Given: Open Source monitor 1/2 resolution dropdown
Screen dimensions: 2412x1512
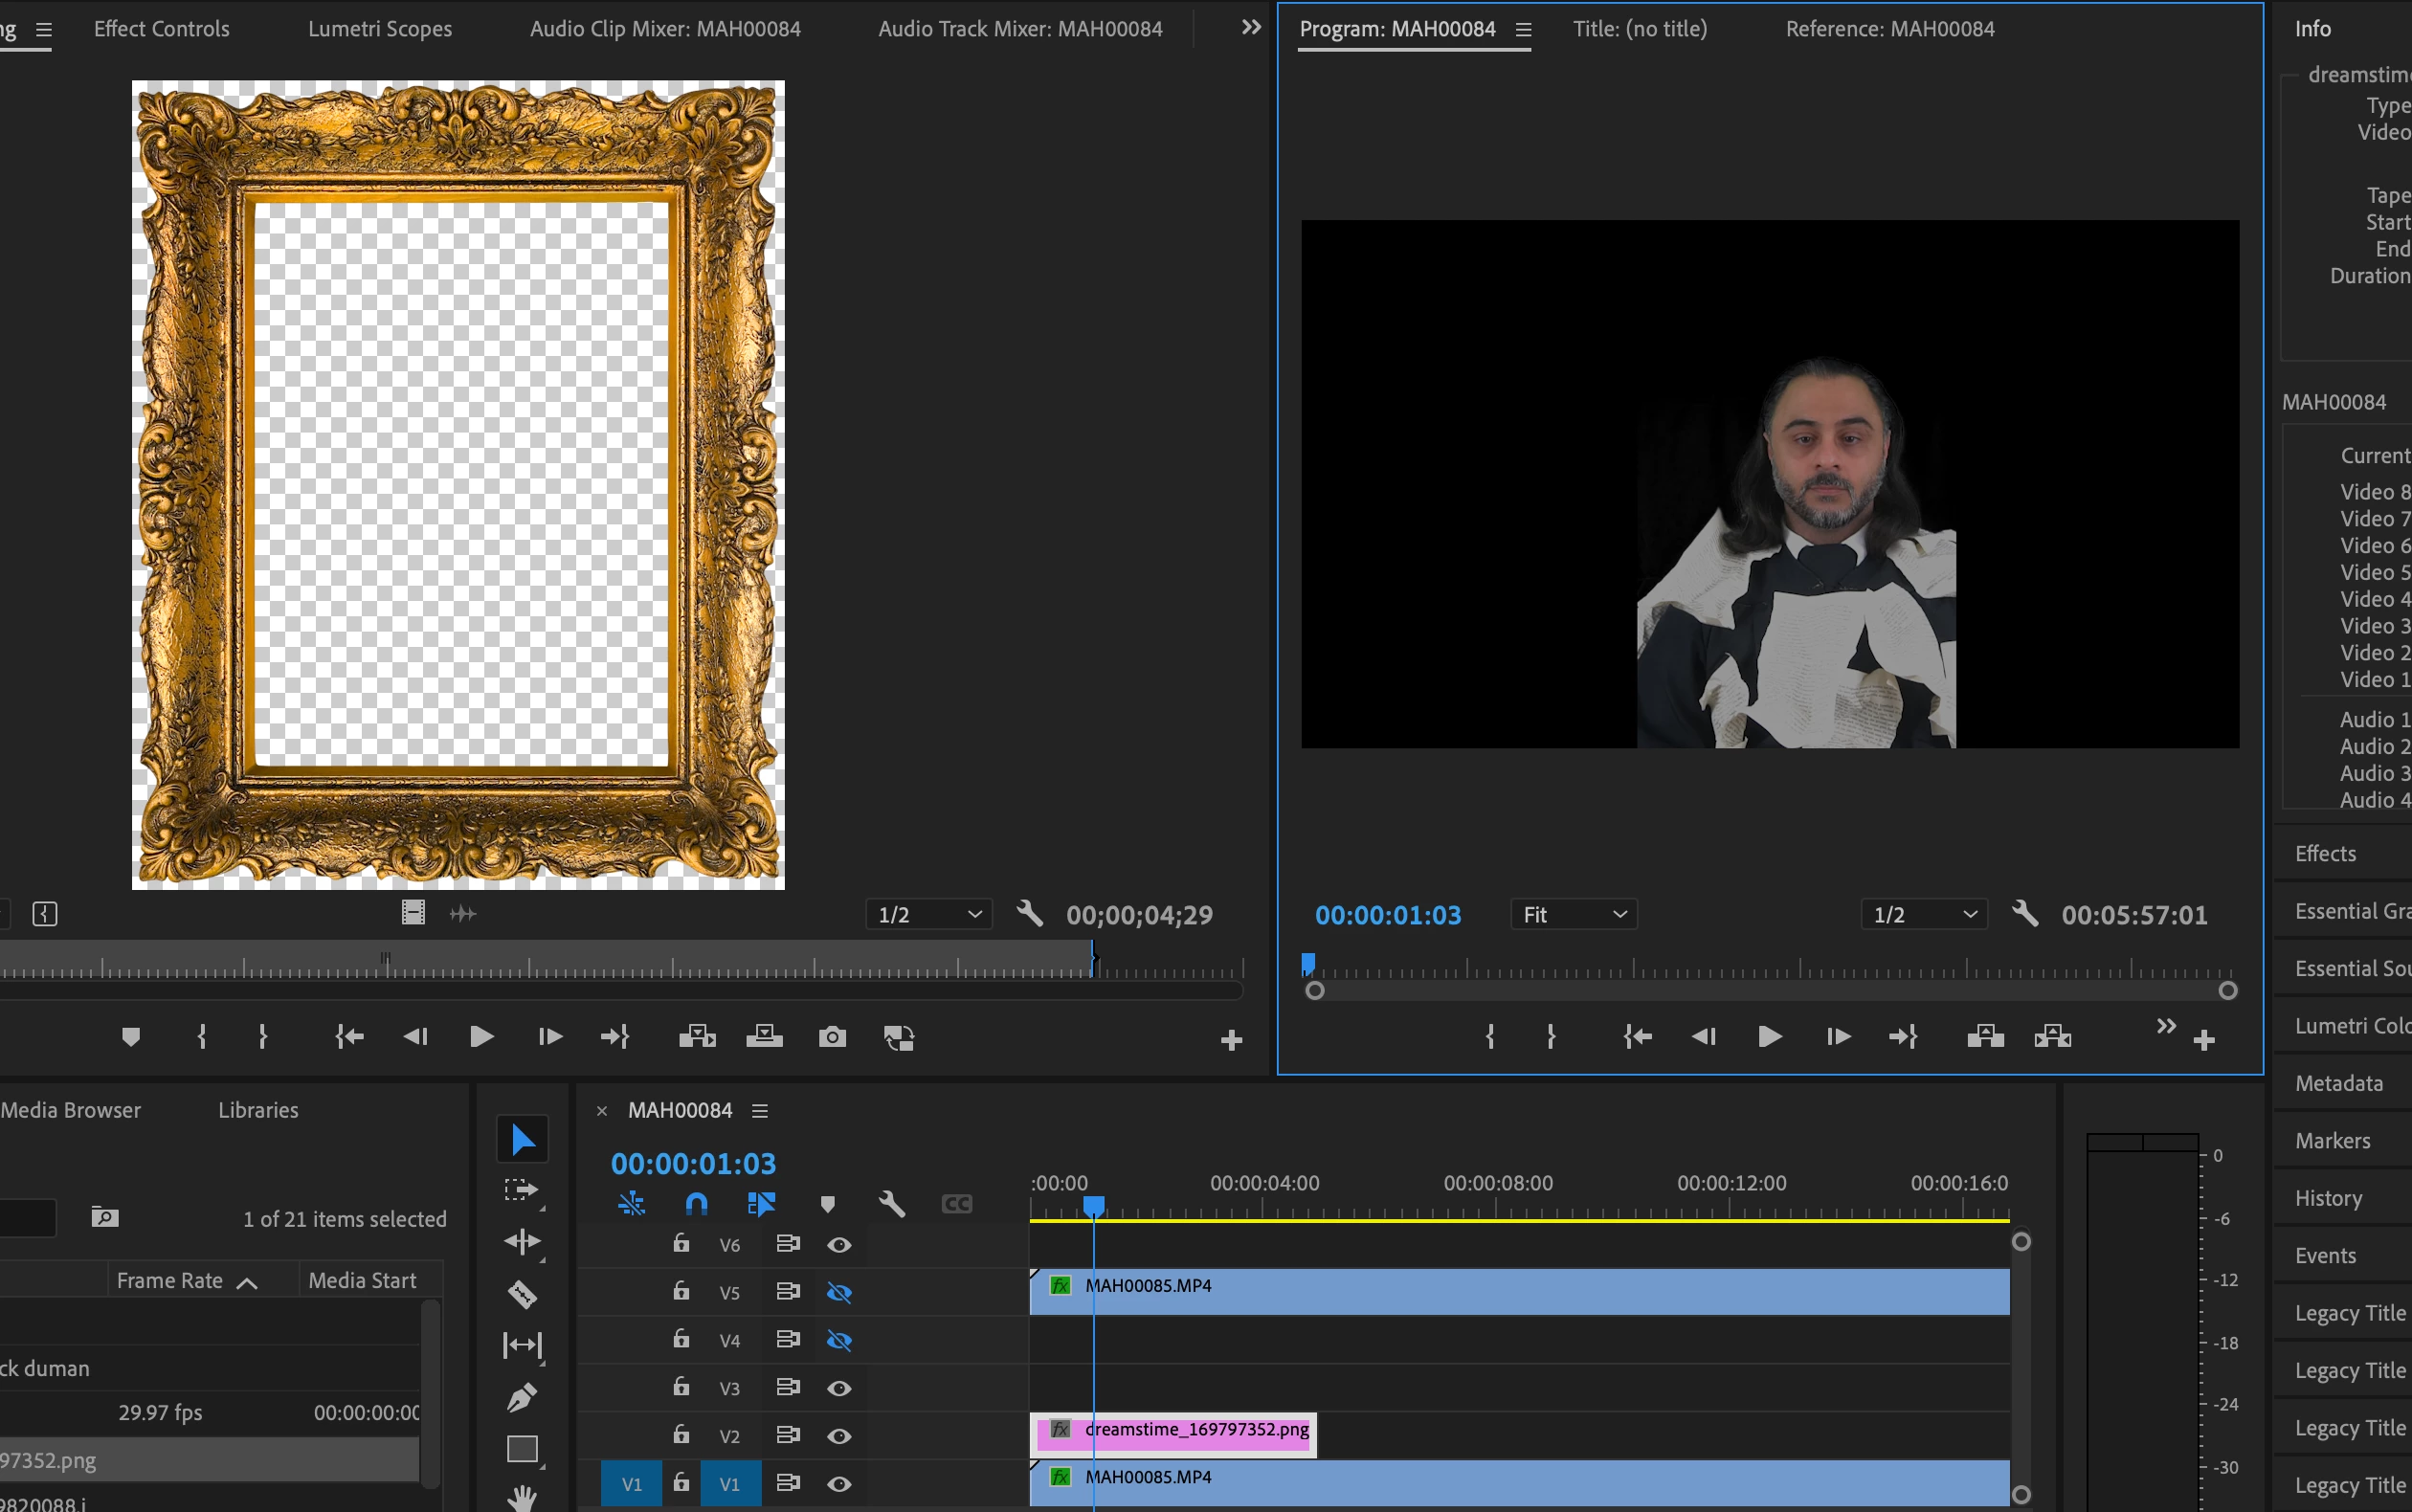Looking at the screenshot, I should pos(929,914).
